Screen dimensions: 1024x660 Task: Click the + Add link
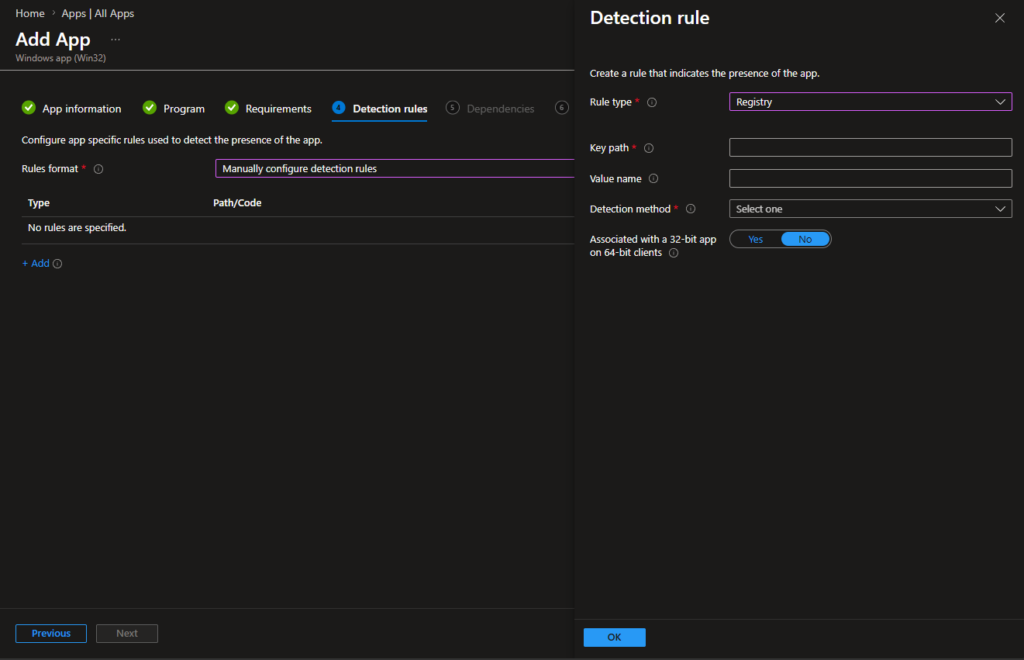36,264
